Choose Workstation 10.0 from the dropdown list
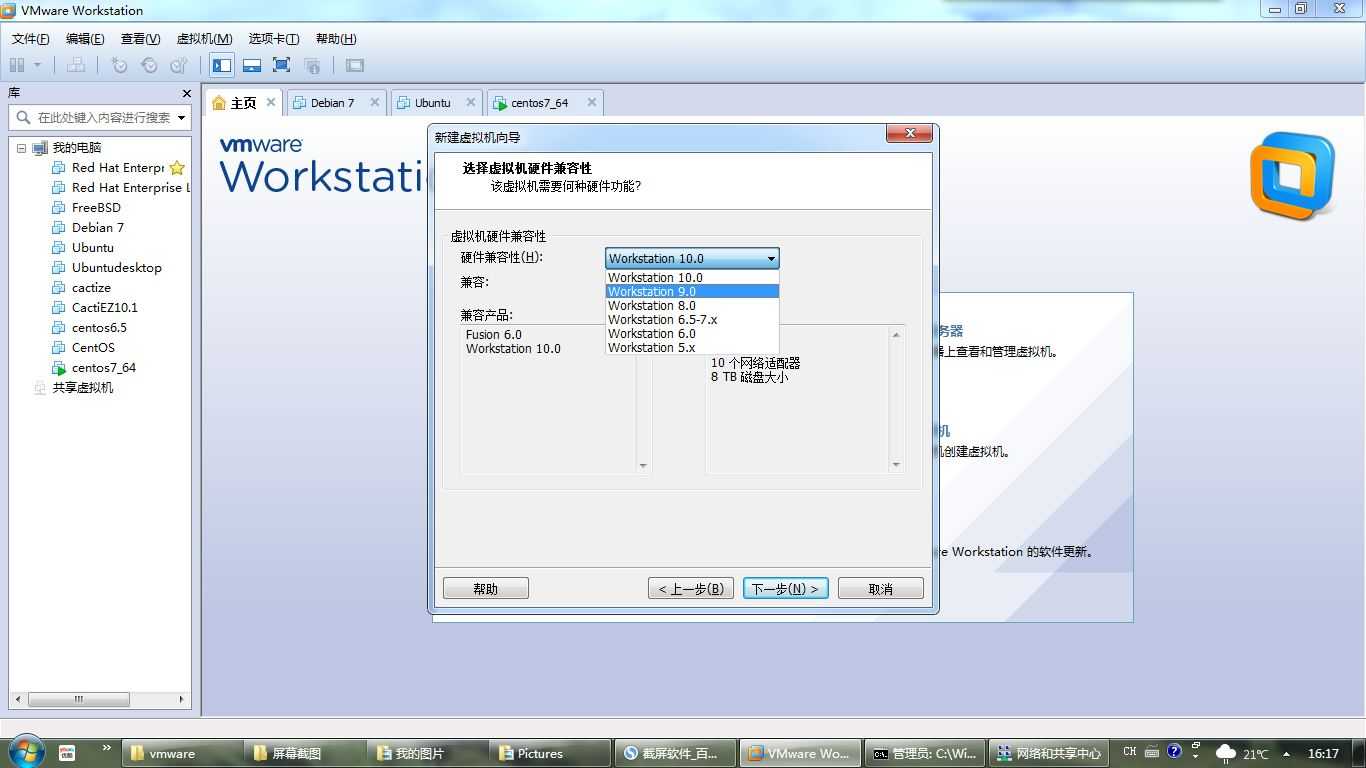1366x768 pixels. pos(692,278)
